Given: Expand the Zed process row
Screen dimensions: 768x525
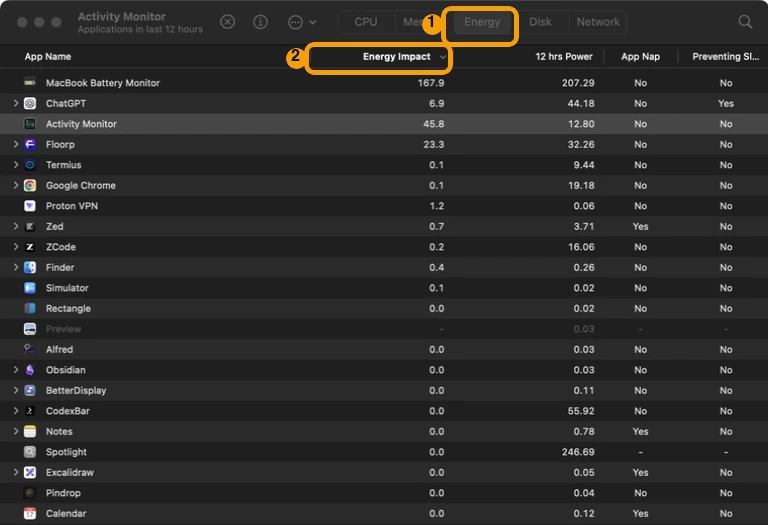Looking at the screenshot, I should coord(16,227).
